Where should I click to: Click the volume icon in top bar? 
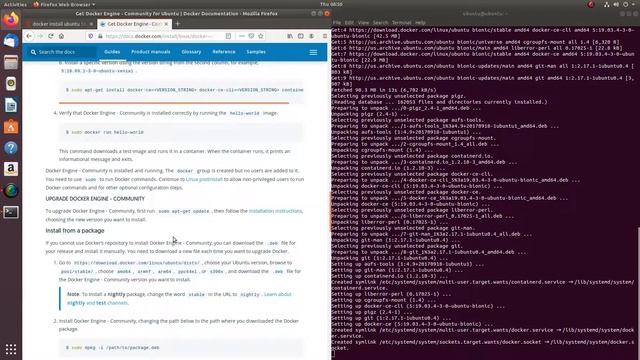(x=616, y=4)
